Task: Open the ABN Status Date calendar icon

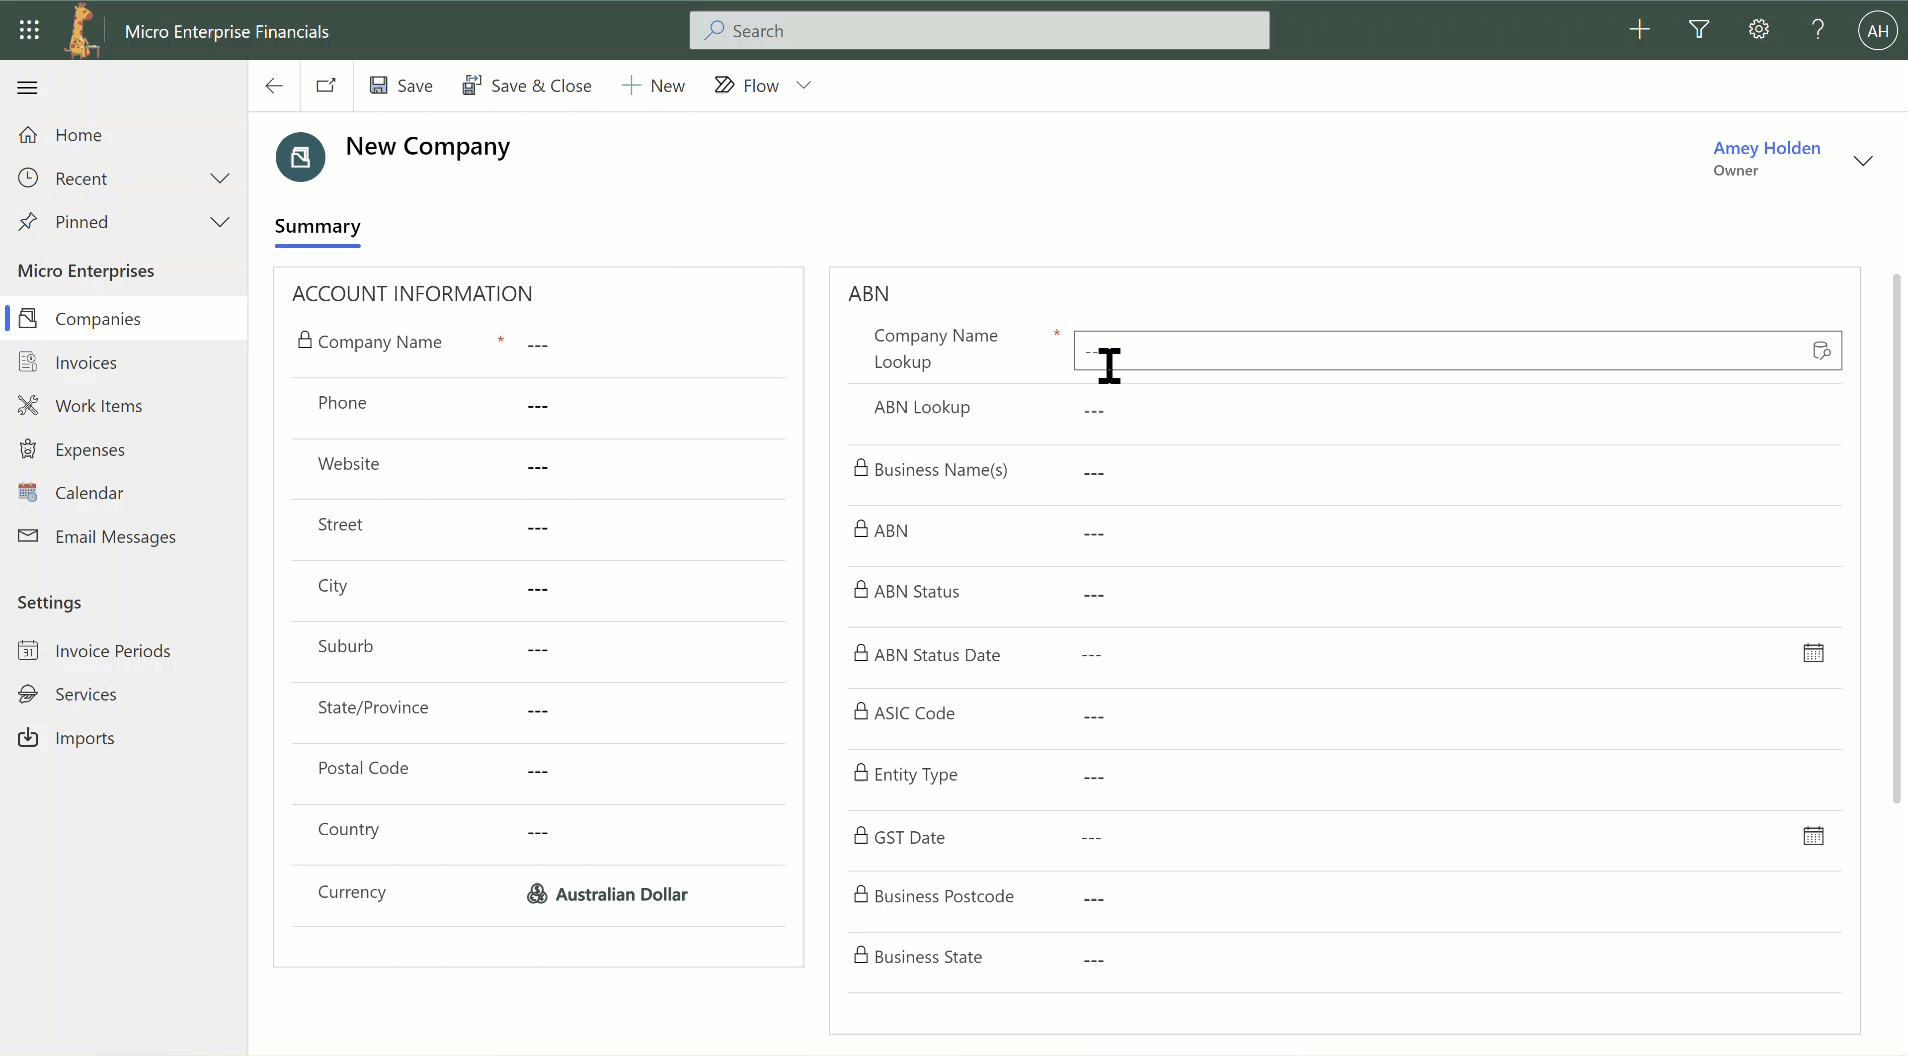Action: [x=1813, y=654]
